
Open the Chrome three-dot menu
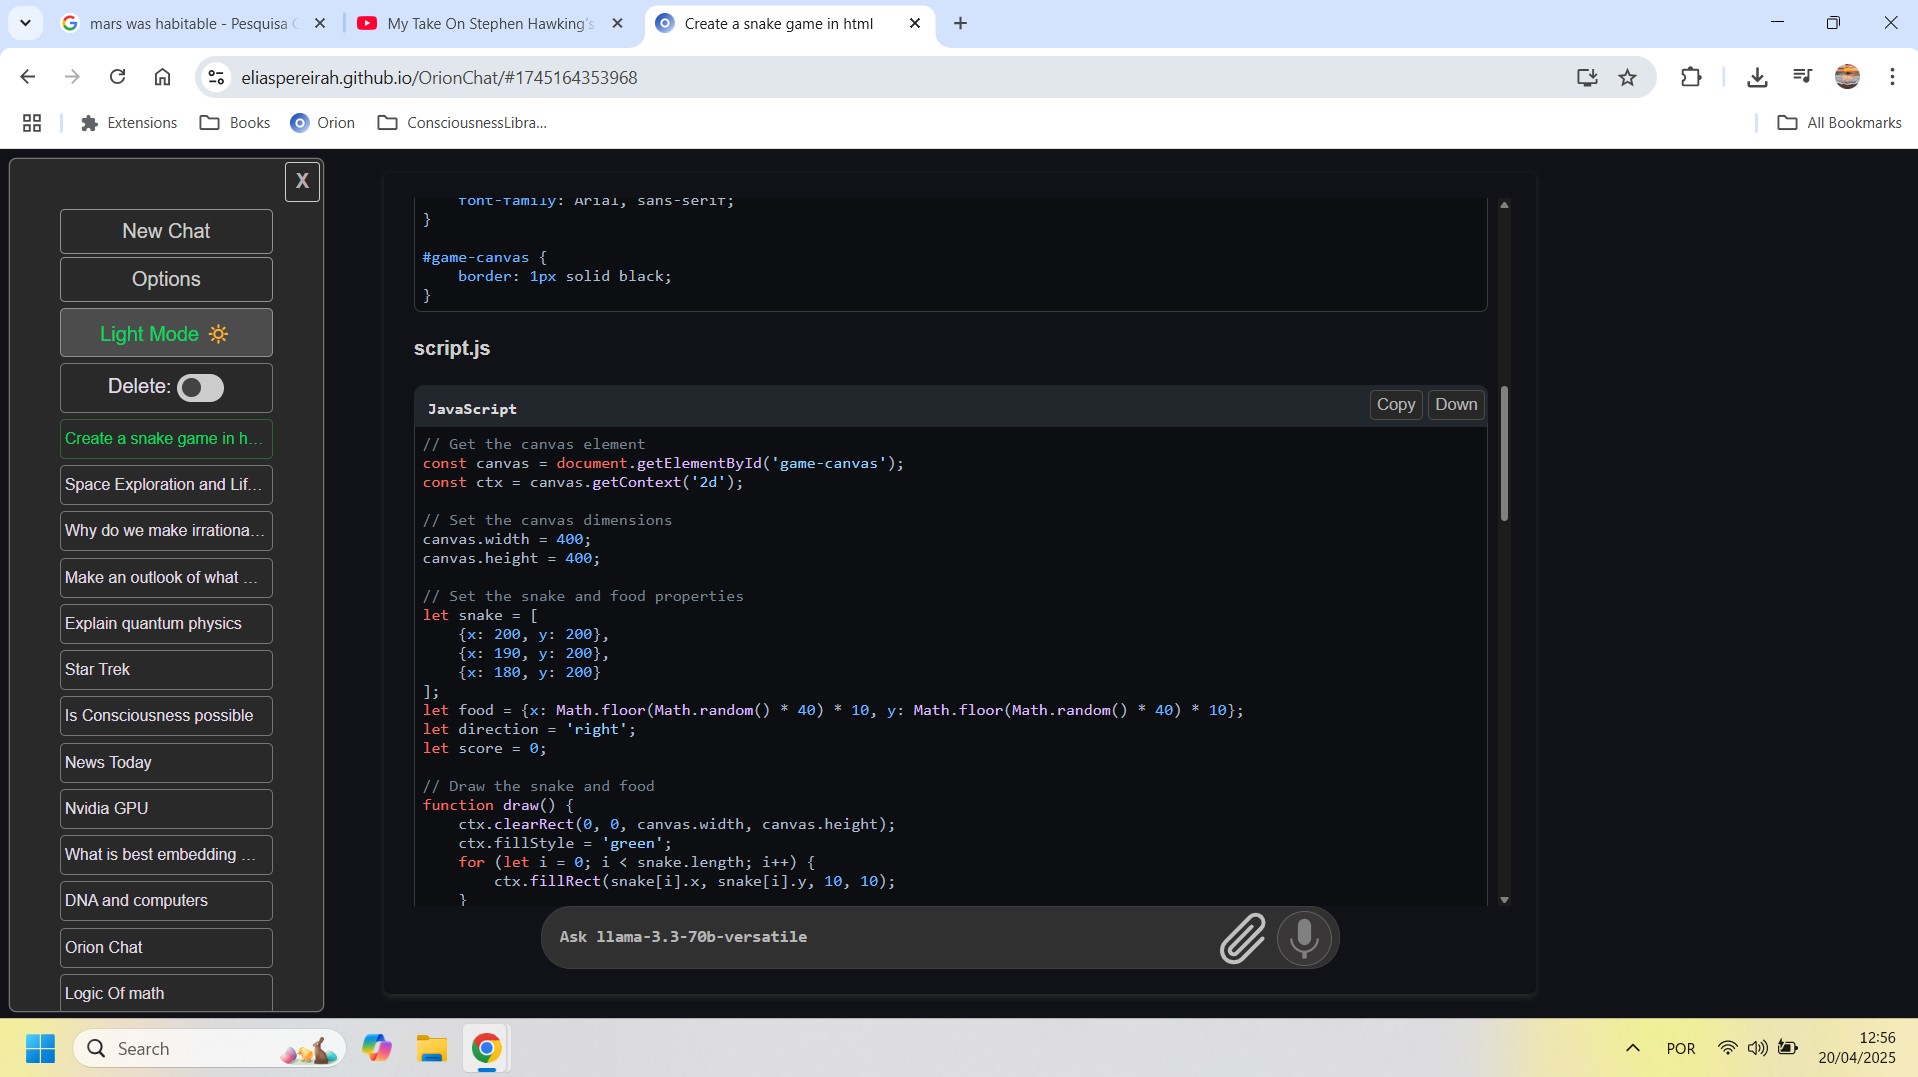[x=1891, y=78]
